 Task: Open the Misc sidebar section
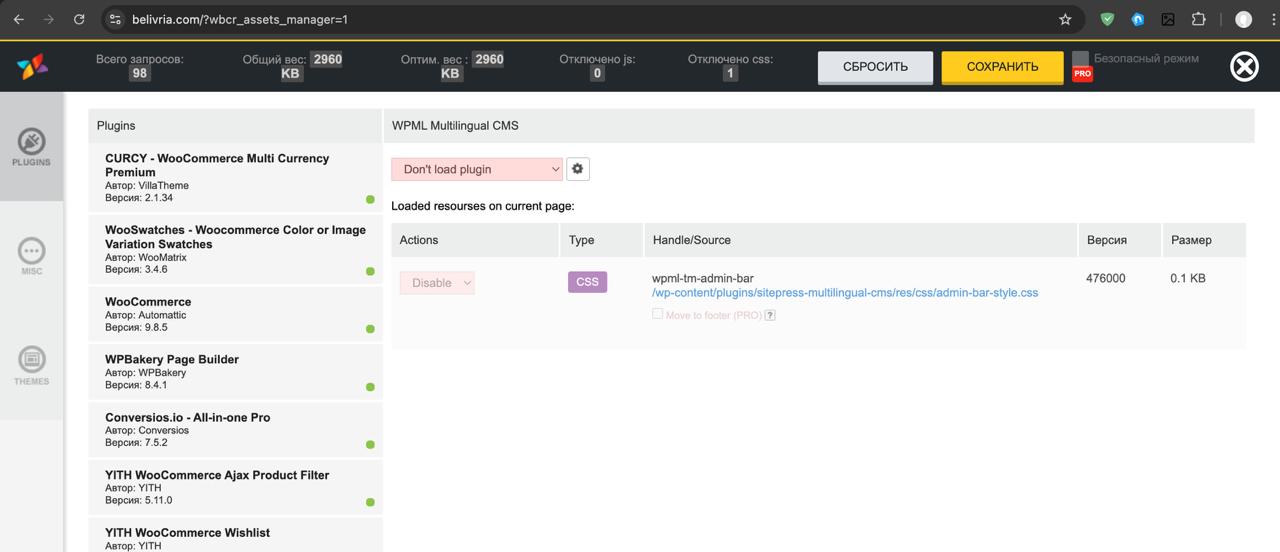(x=31, y=255)
